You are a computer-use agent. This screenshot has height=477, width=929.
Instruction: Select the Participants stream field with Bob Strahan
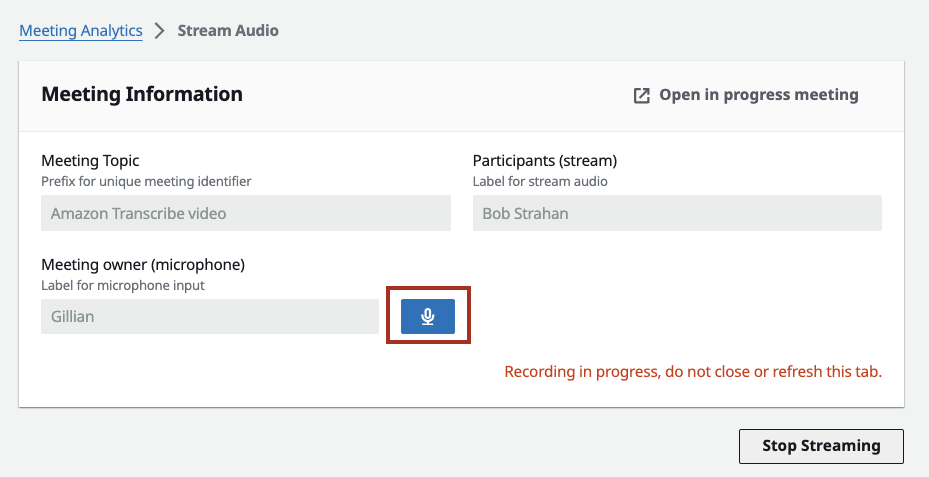(x=677, y=213)
